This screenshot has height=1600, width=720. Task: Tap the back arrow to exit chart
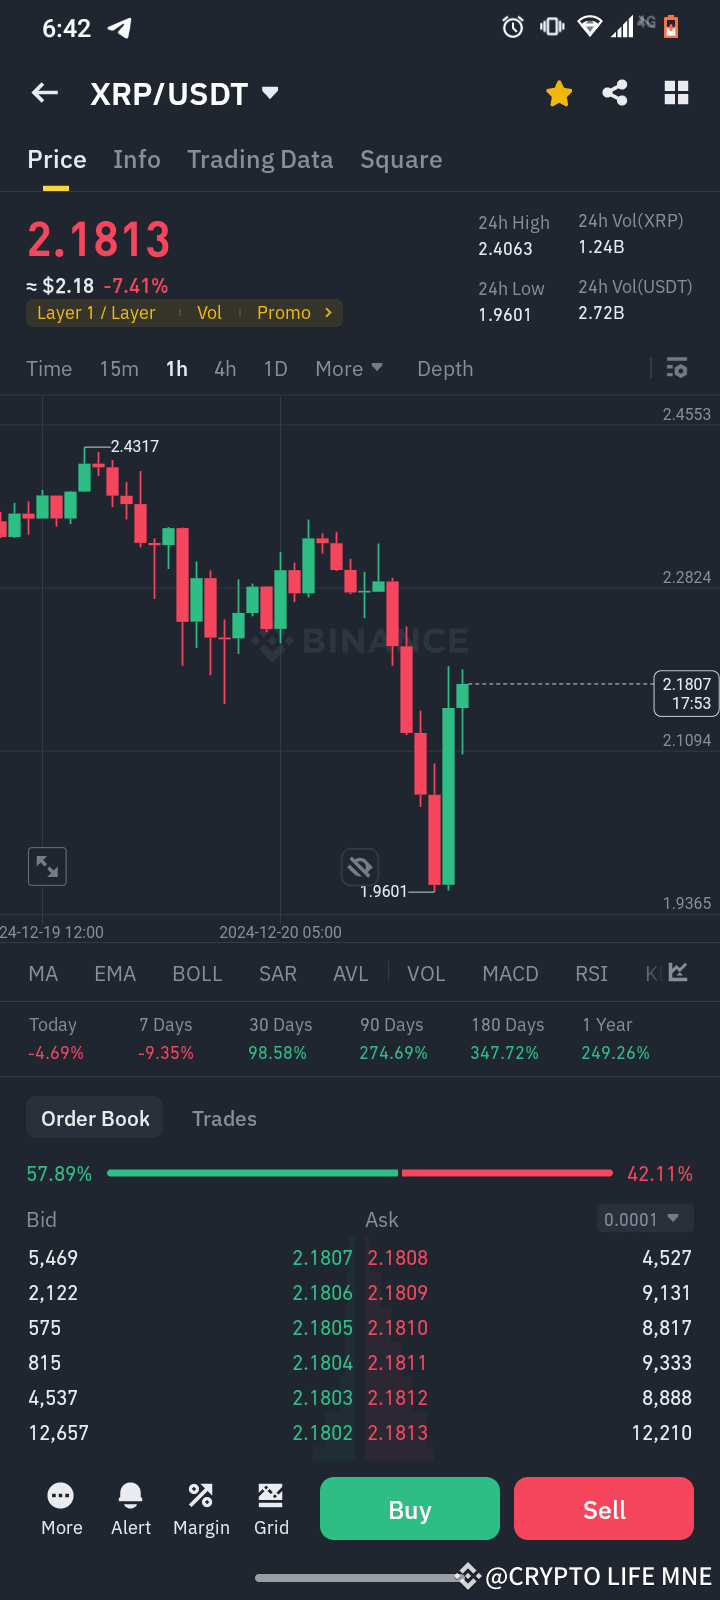(x=44, y=92)
